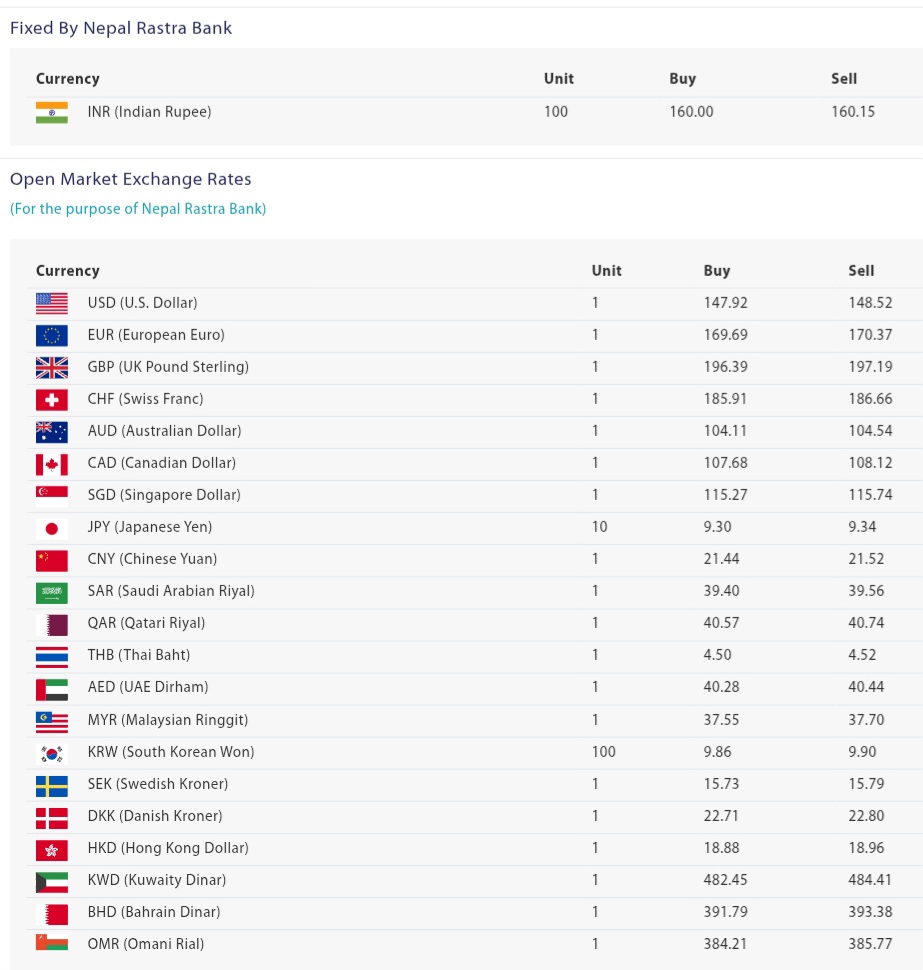This screenshot has width=923, height=970.
Task: Click the INR sell rate 160.15
Action: (x=852, y=112)
